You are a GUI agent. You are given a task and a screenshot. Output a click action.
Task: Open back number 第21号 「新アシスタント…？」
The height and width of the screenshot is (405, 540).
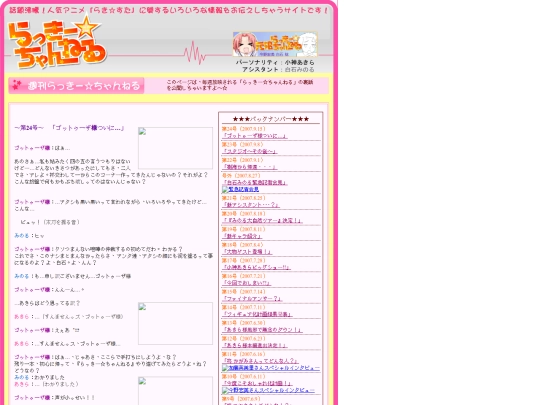[250, 205]
